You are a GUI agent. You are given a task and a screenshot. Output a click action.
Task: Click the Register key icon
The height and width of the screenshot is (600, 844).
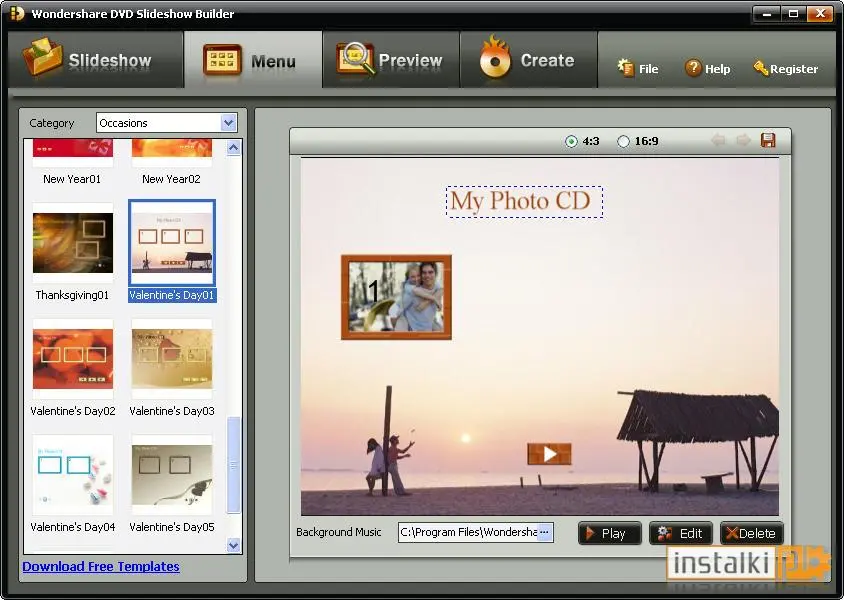[x=761, y=68]
